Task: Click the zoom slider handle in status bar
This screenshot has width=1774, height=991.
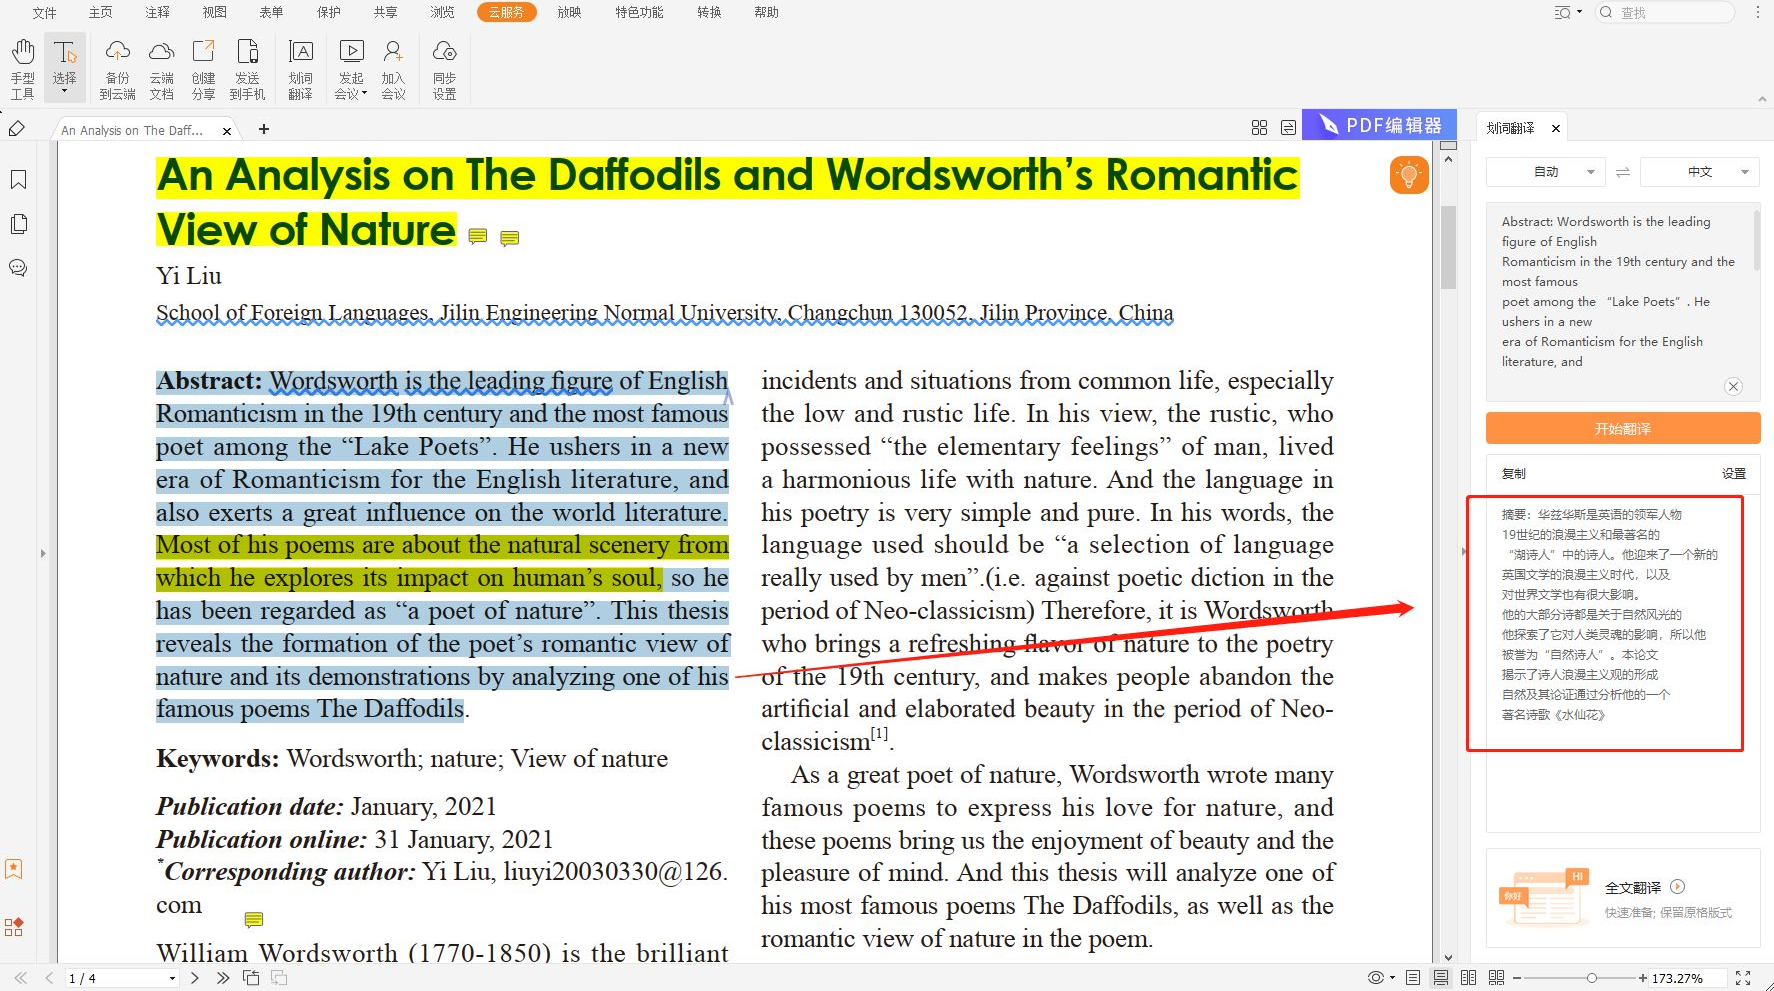Action: tap(1591, 978)
